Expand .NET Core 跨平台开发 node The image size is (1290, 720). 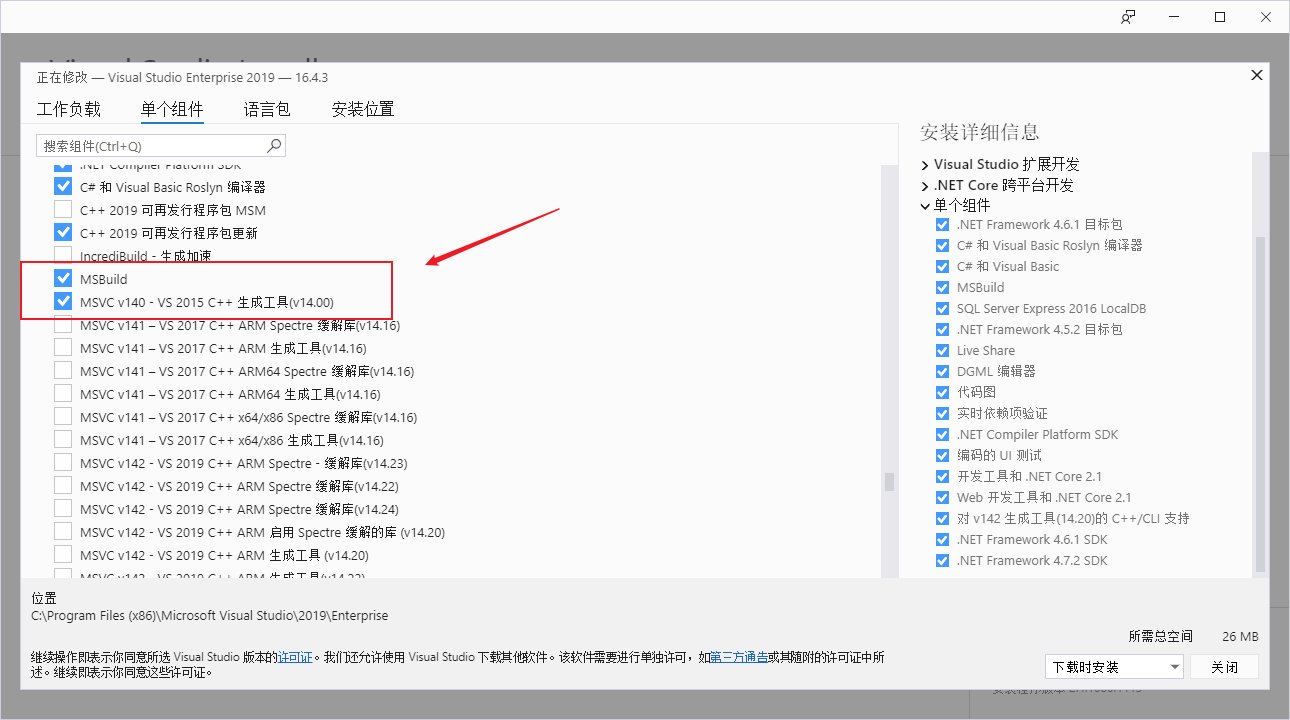point(925,185)
